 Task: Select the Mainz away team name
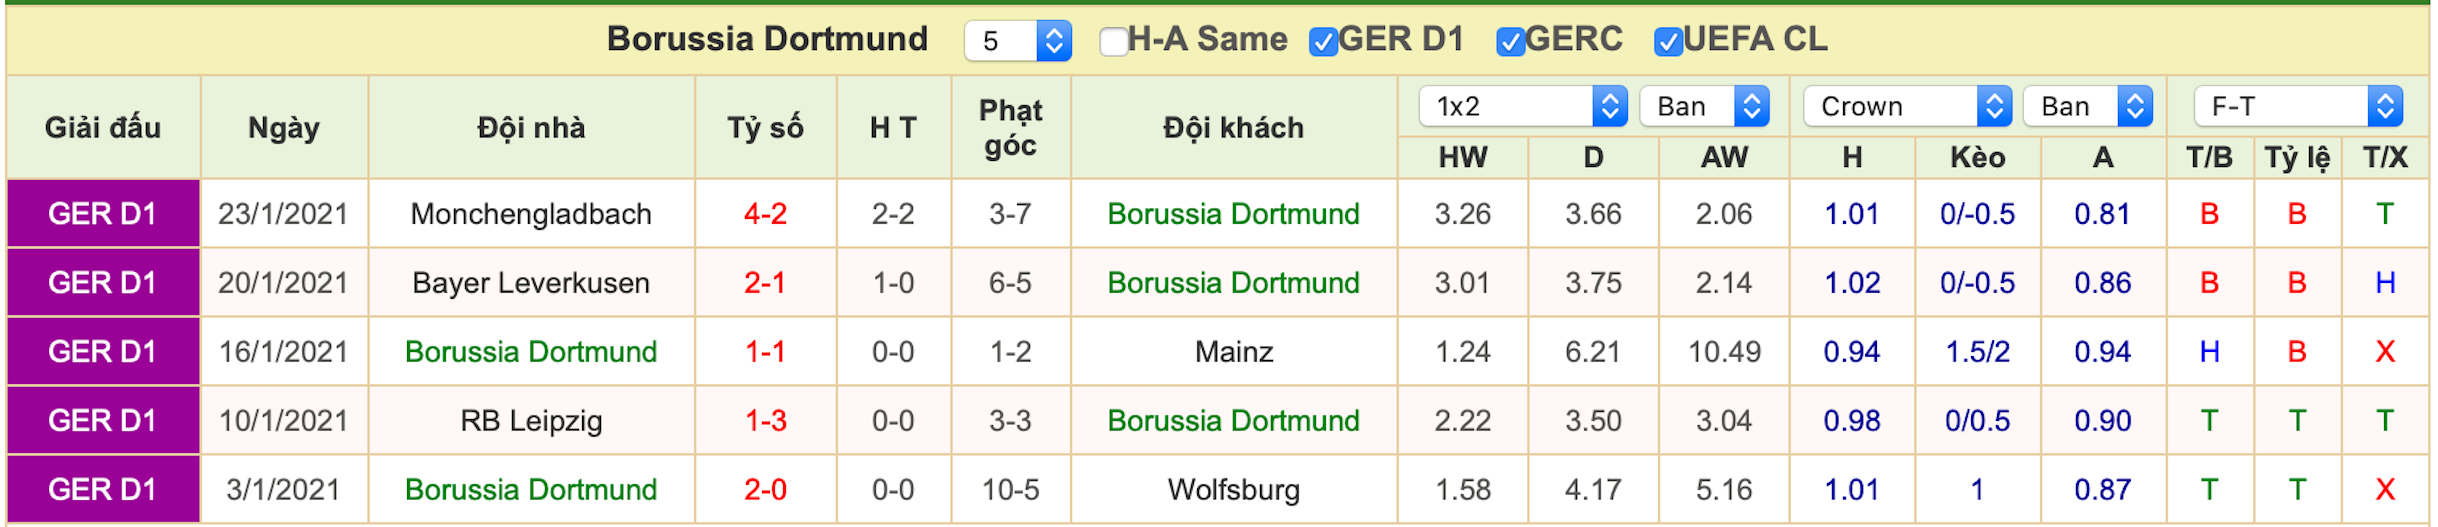pyautogui.click(x=1233, y=352)
